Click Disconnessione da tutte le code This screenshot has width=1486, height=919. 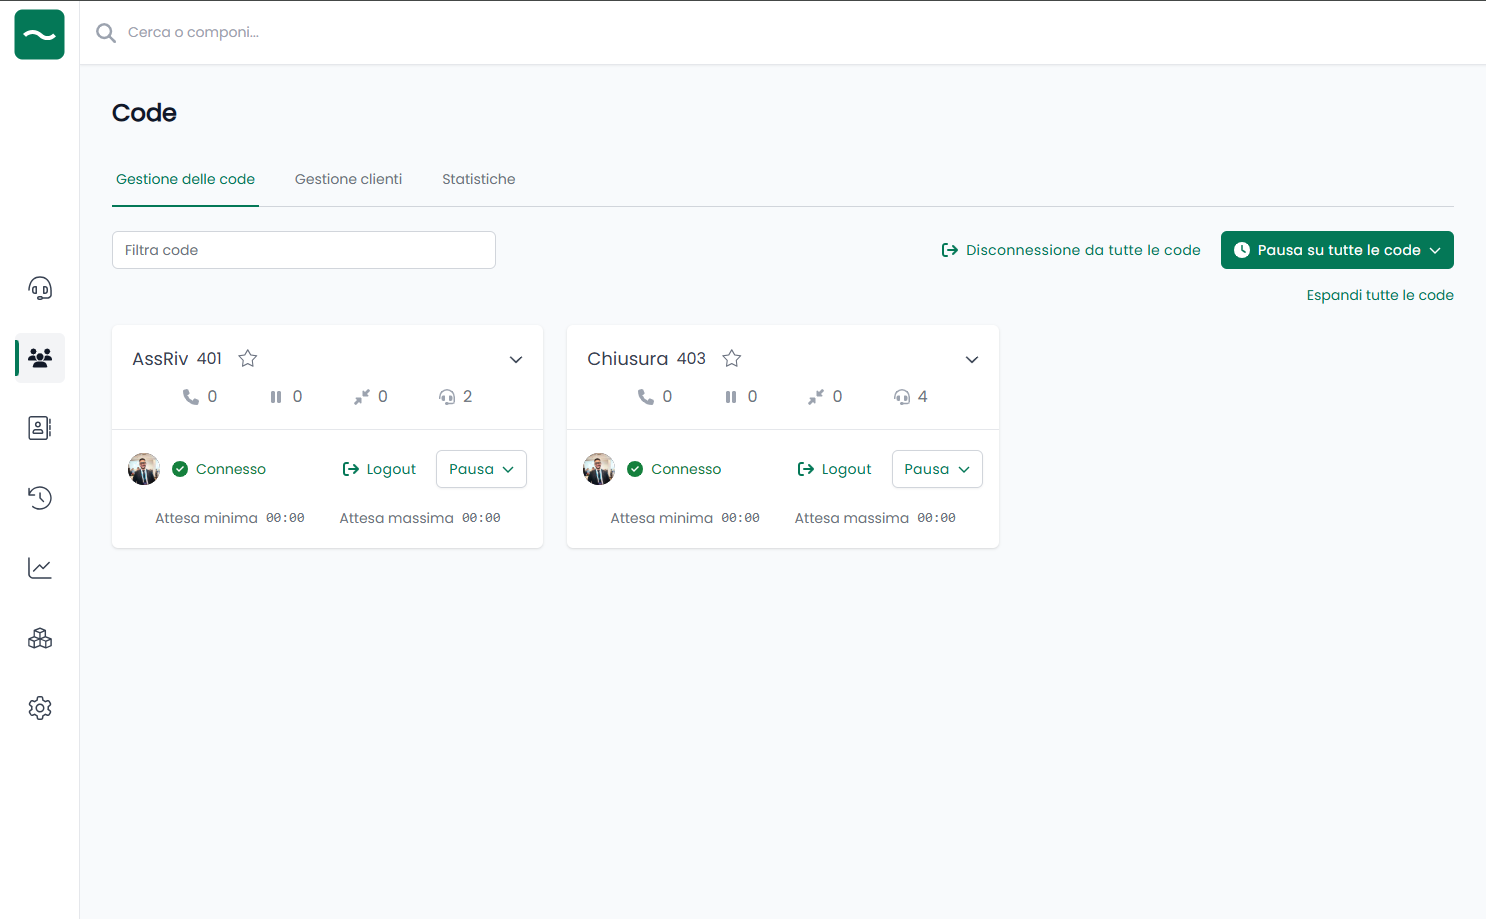pos(1071,250)
